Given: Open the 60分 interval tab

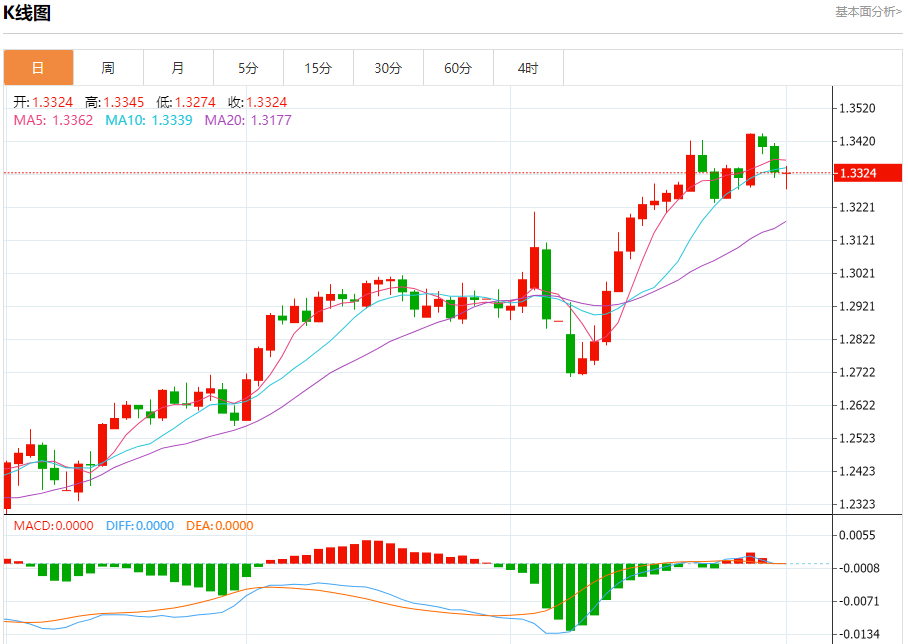Looking at the screenshot, I should coord(459,68).
